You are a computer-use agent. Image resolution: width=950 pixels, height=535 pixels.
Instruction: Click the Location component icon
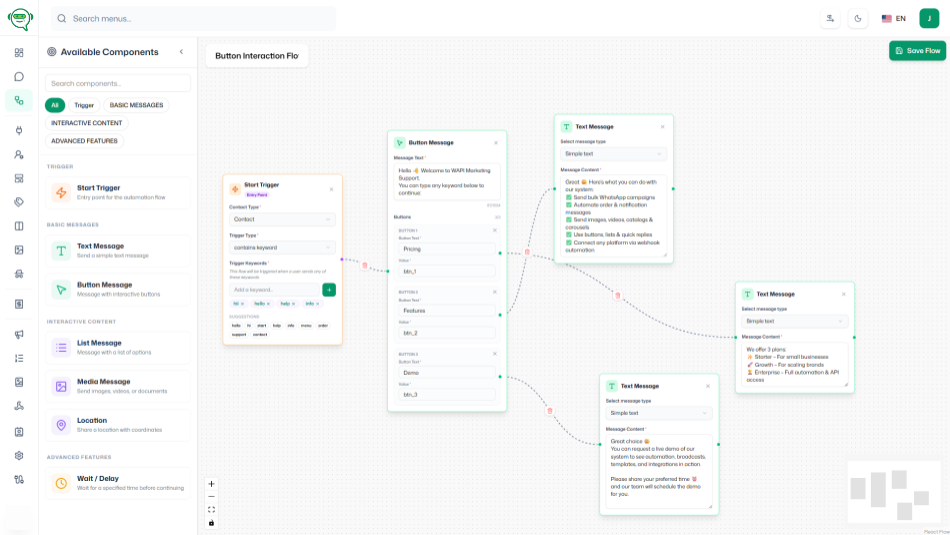(x=61, y=425)
